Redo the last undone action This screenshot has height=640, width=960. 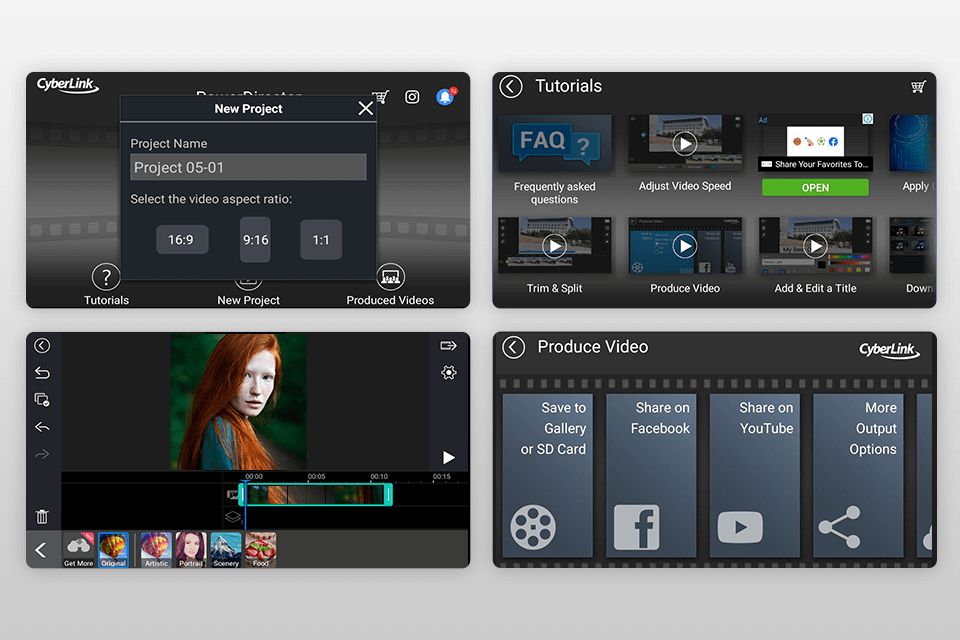click(41, 453)
